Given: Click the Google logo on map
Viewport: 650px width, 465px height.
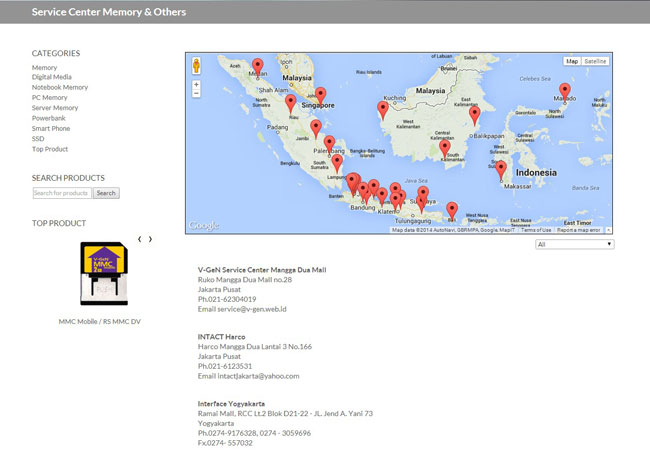Looking at the screenshot, I should [204, 225].
